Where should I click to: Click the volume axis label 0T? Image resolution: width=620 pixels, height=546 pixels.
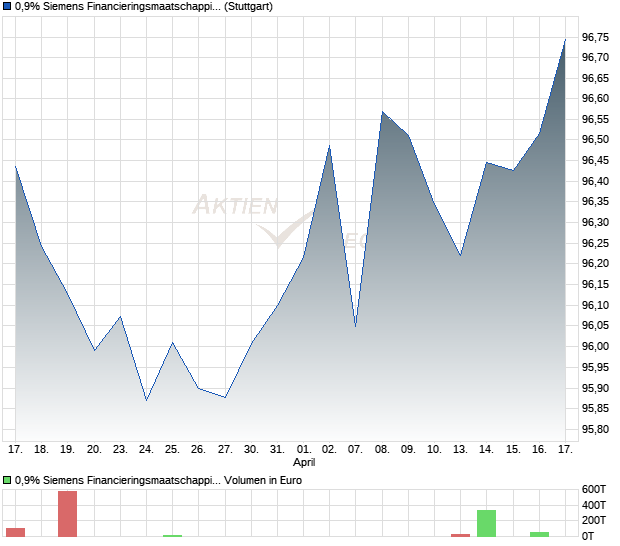pos(588,537)
